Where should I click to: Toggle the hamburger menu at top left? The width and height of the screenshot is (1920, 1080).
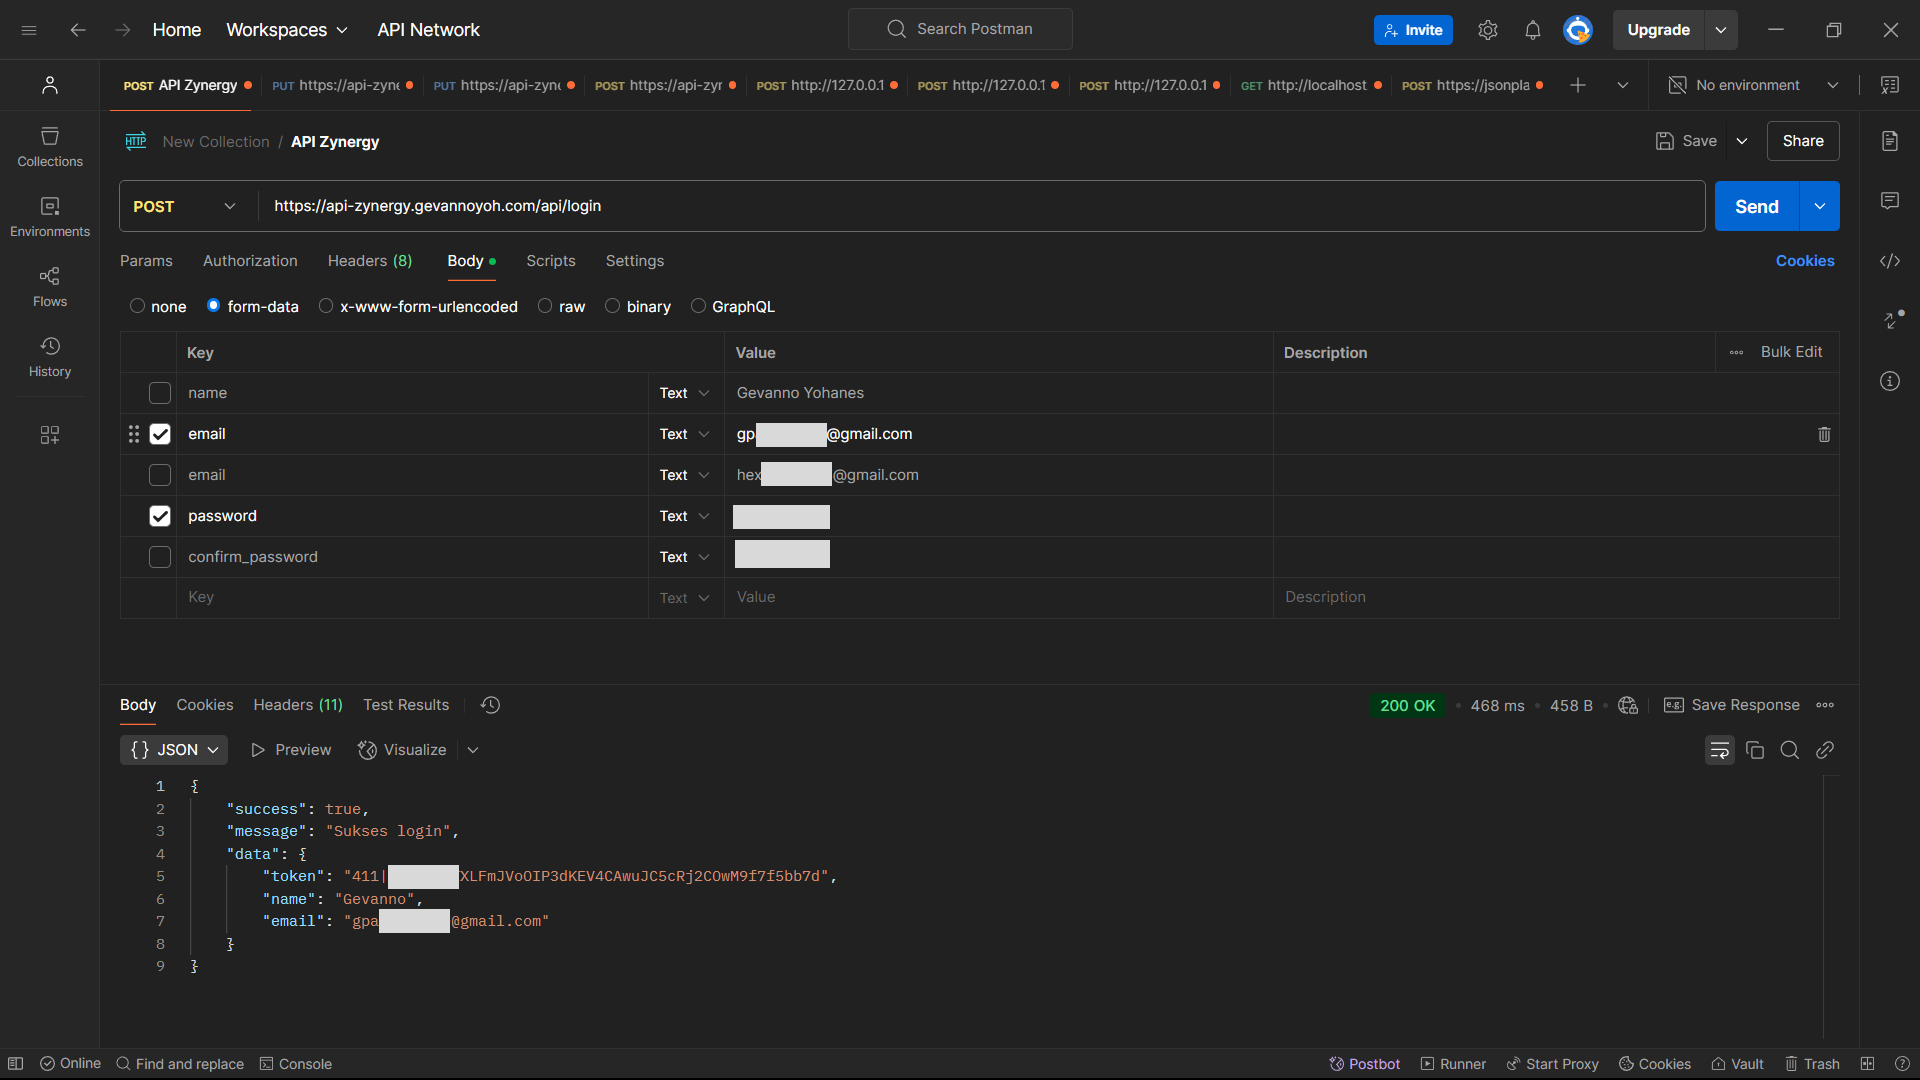coord(29,30)
